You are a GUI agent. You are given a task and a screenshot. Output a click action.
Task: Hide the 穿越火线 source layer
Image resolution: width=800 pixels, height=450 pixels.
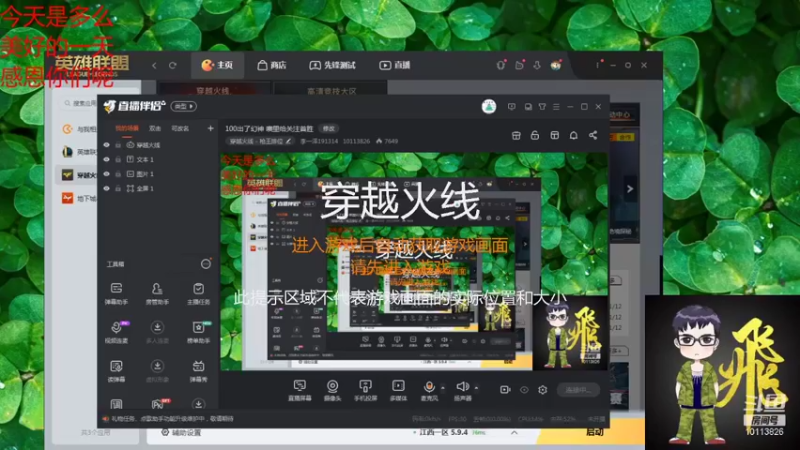[106, 145]
